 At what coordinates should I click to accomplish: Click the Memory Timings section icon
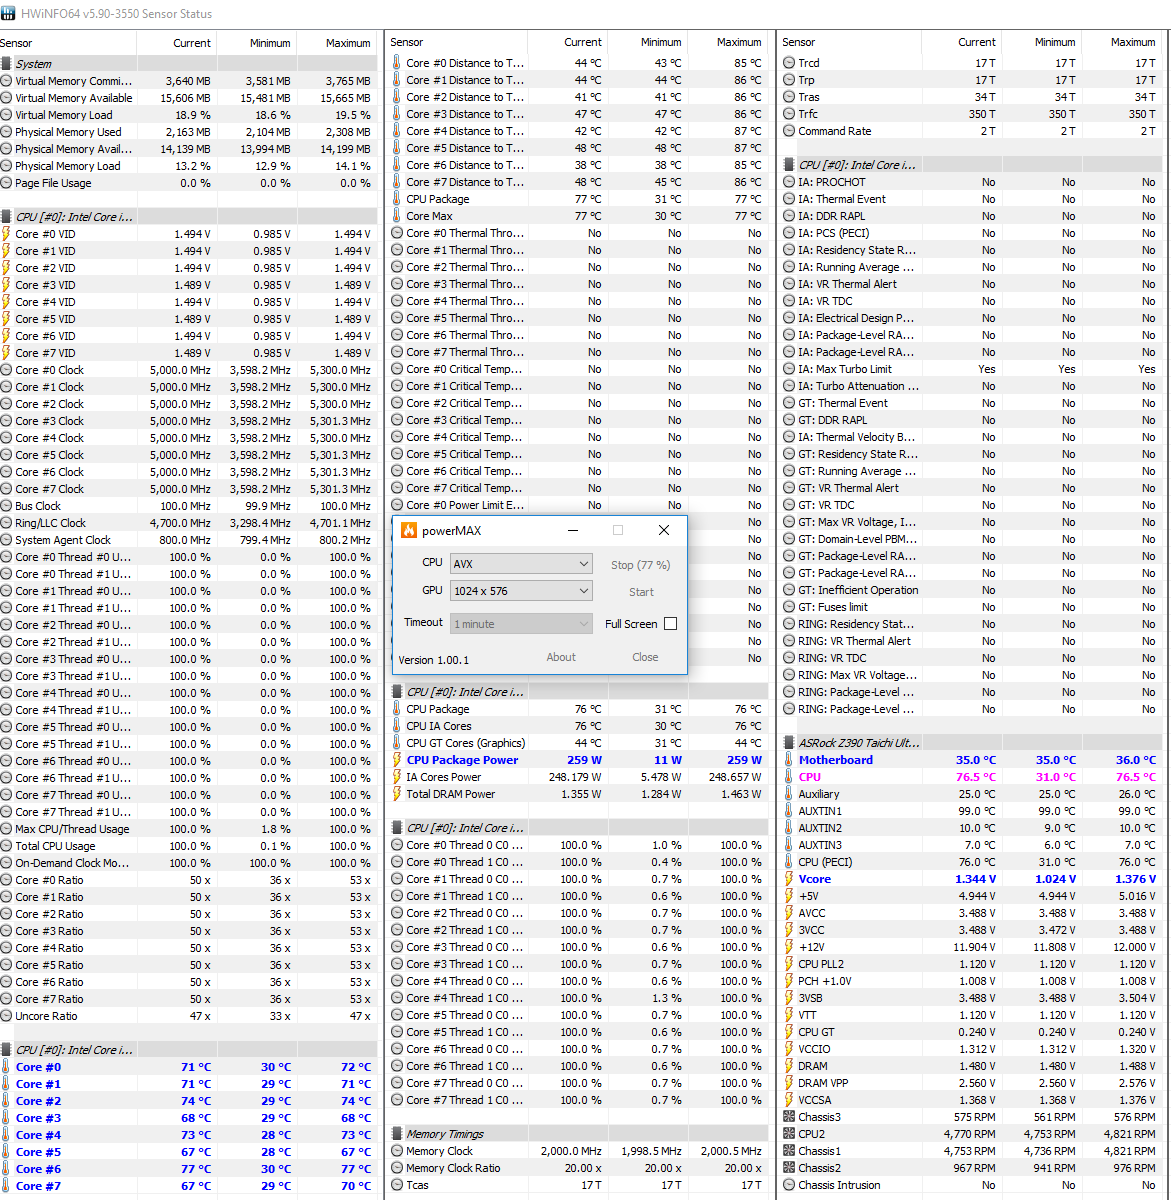(x=398, y=1134)
